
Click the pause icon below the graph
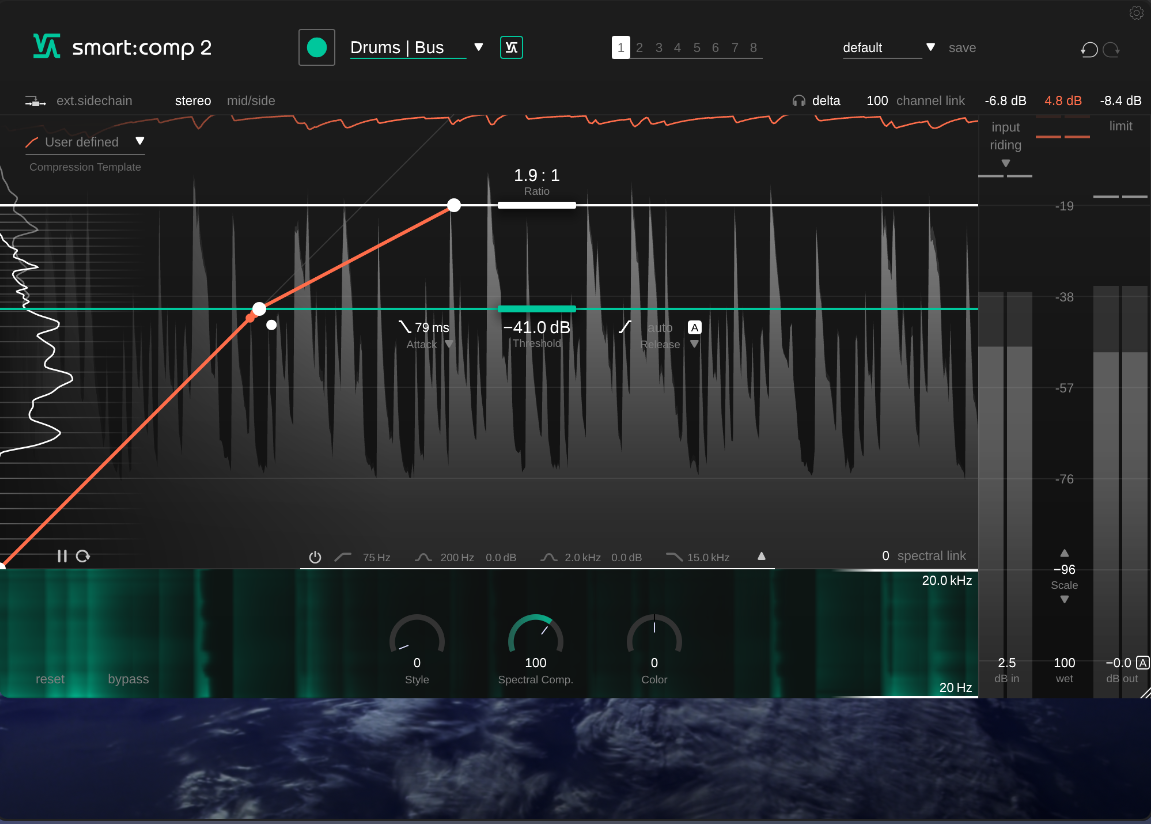(x=61, y=556)
